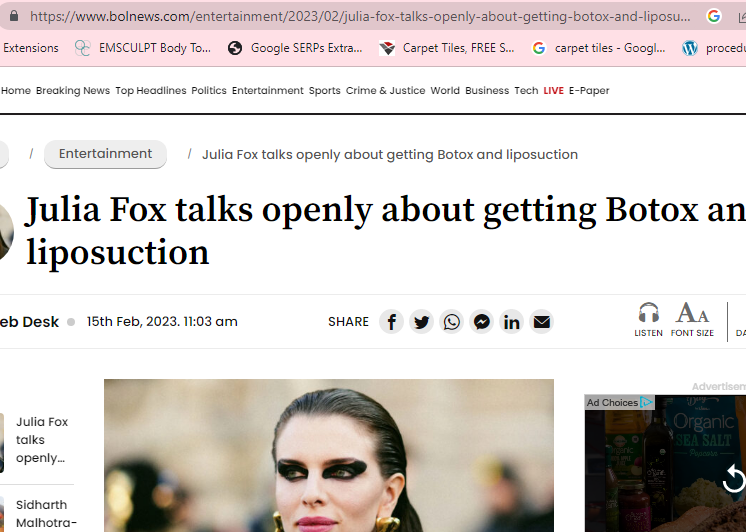The image size is (746, 532).
Task: Share article on LinkedIn
Action: click(x=511, y=322)
